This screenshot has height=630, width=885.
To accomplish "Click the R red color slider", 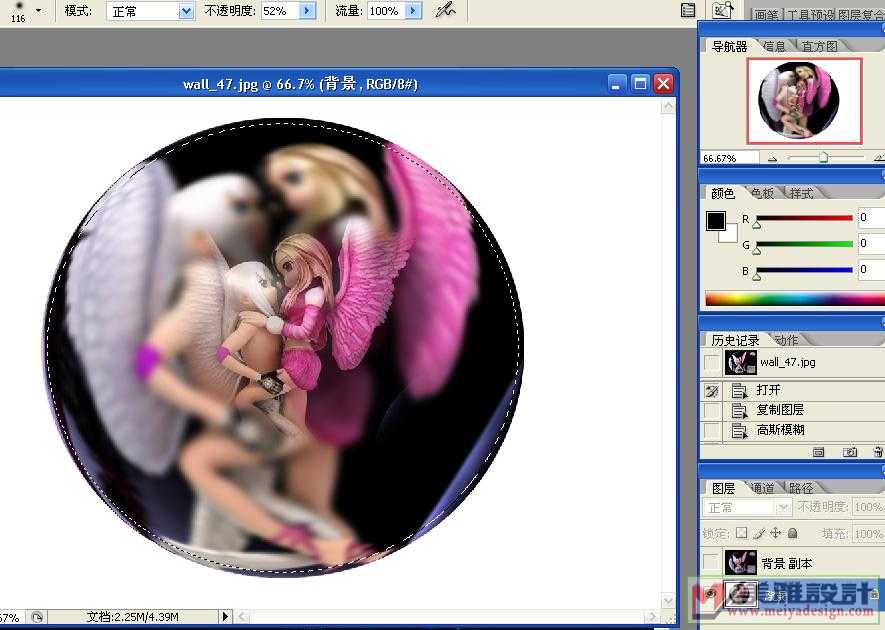I will [804, 218].
